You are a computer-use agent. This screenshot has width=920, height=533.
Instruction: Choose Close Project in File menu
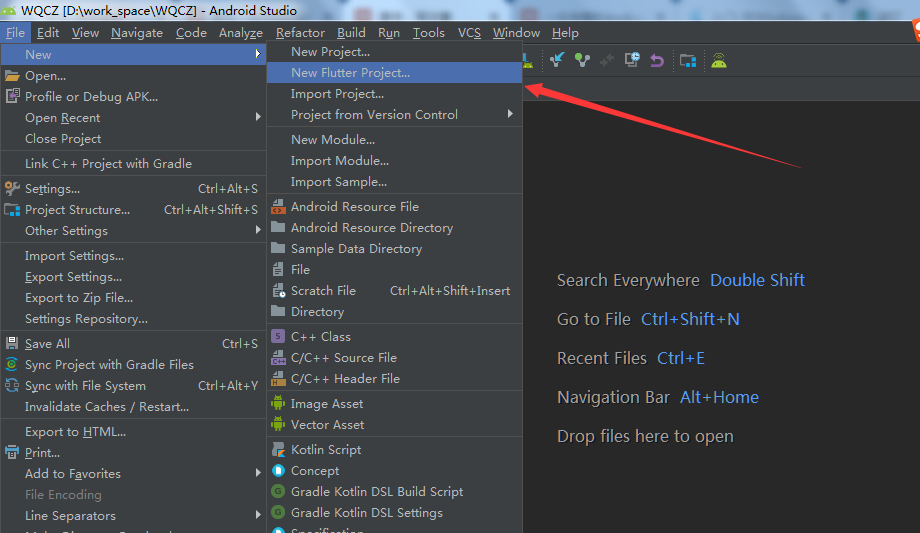point(133,139)
